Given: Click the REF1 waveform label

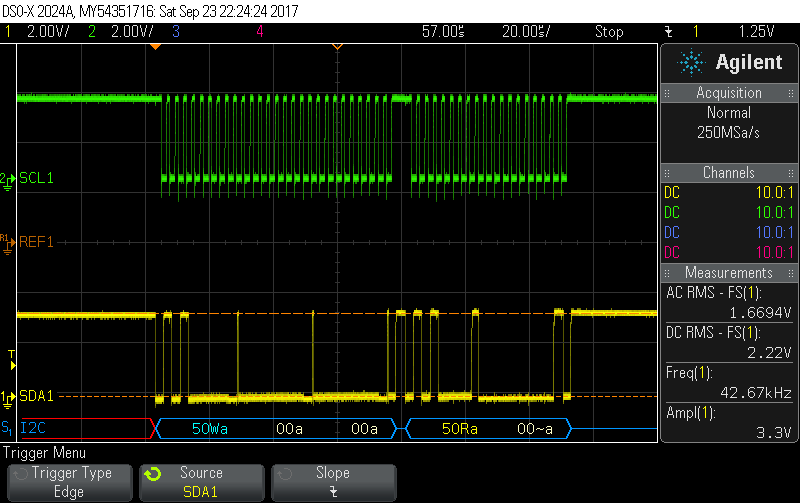Looking at the screenshot, I should (x=36, y=242).
